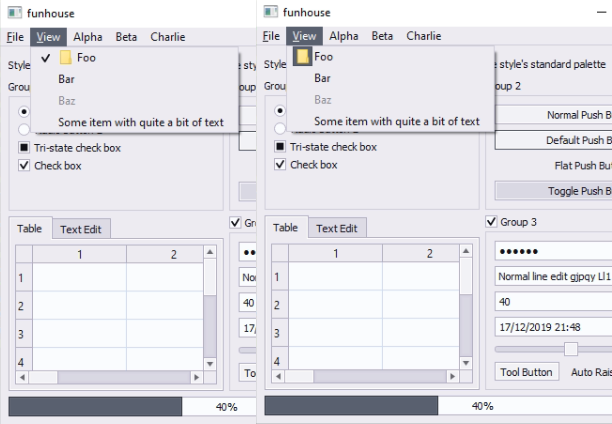Click scroll down arrow of left window table
Screen dimensions: 612x424
(210, 364)
